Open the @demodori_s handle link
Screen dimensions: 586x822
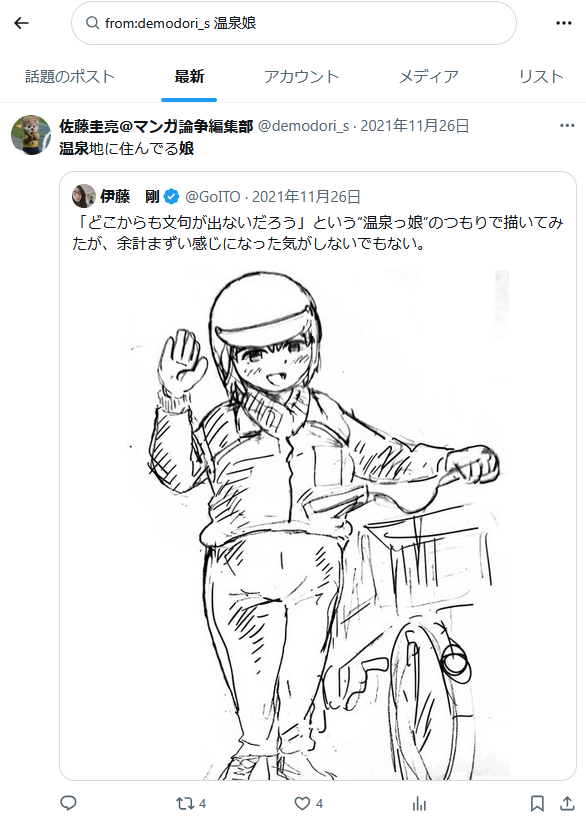pos(303,126)
